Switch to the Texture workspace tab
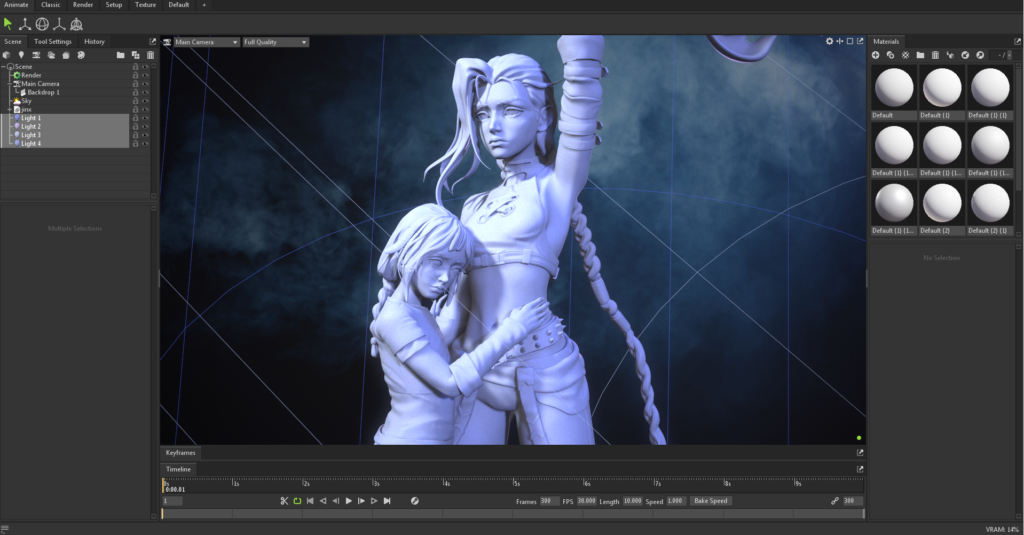The height and width of the screenshot is (535, 1024). (x=145, y=5)
